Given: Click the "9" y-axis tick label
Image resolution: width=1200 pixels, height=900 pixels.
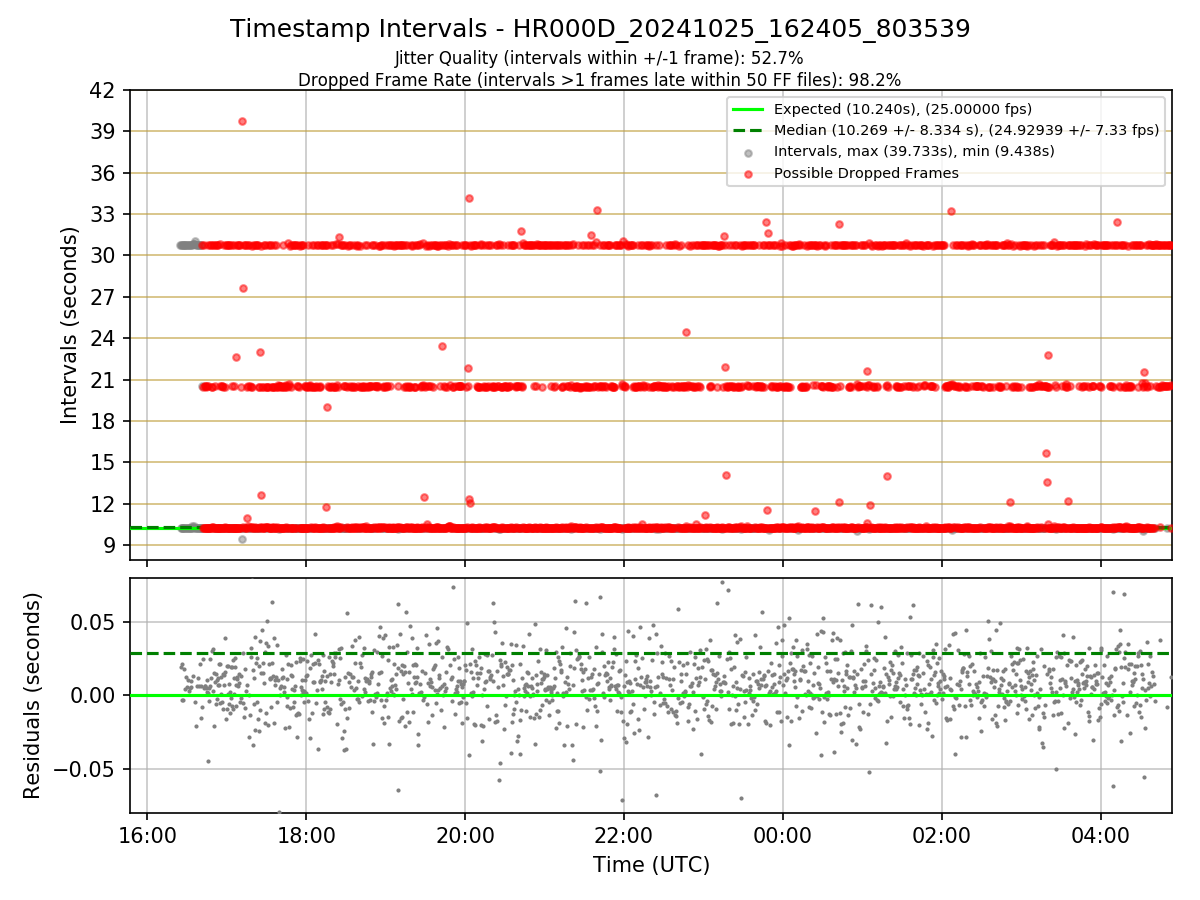Looking at the screenshot, I should click(112, 545).
